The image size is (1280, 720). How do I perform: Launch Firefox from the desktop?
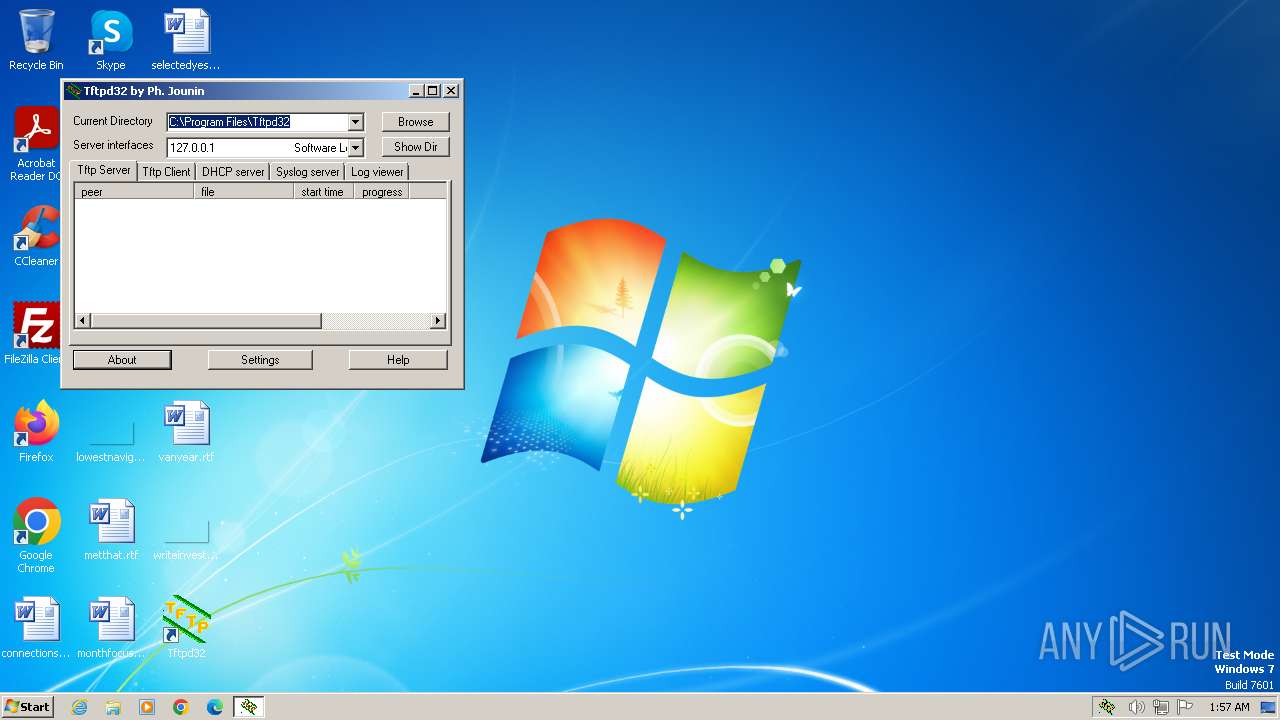[x=36, y=432]
